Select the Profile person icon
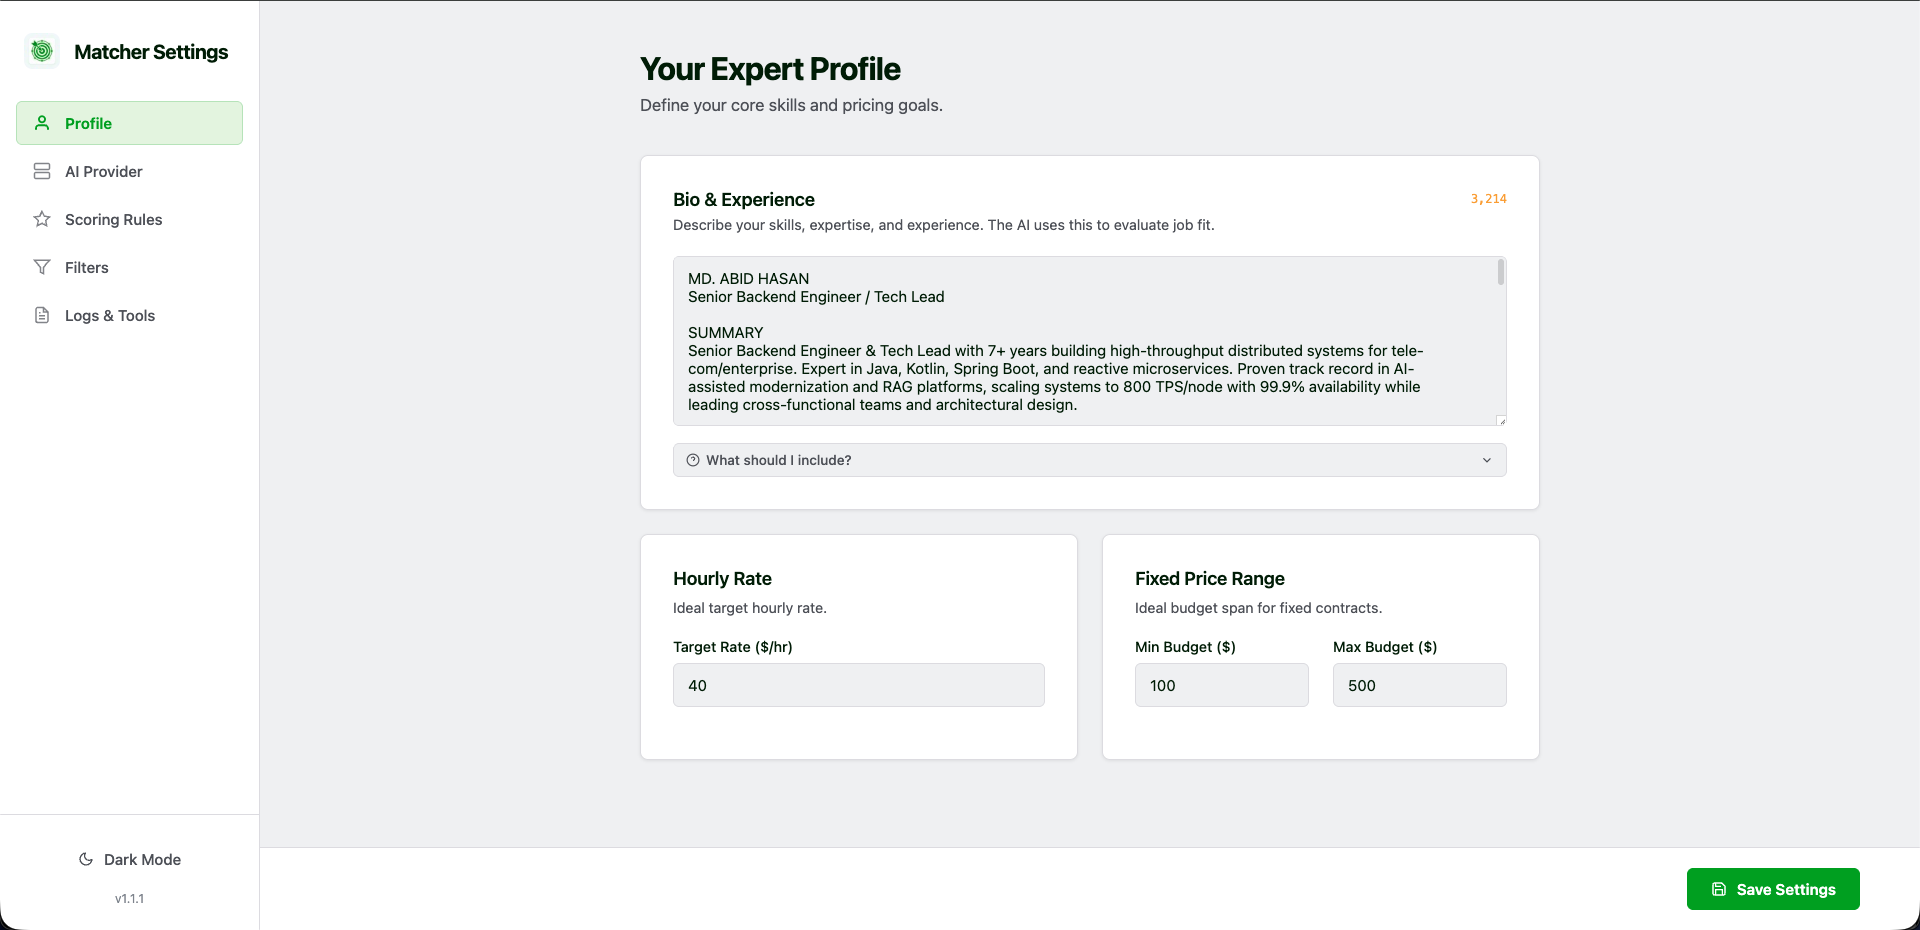Image resolution: width=1920 pixels, height=930 pixels. [41, 123]
